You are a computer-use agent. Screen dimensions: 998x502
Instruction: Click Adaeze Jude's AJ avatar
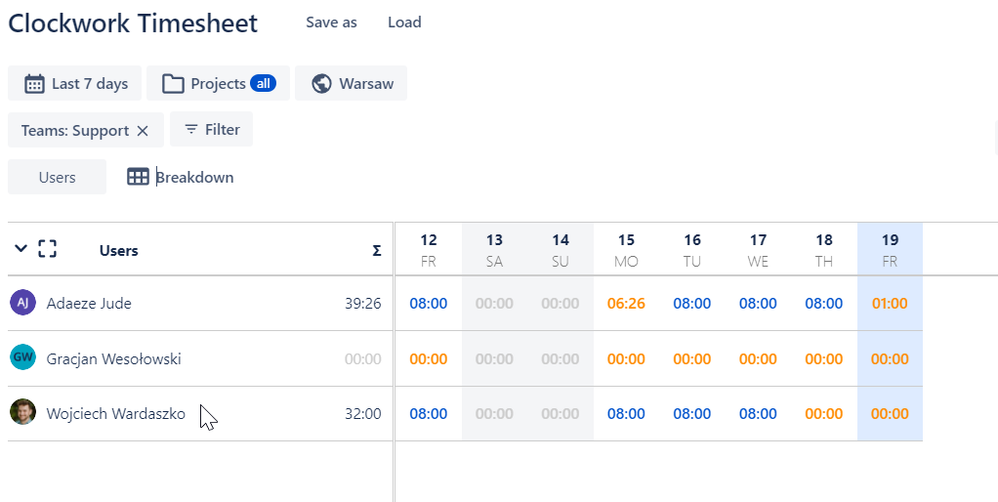(x=23, y=303)
